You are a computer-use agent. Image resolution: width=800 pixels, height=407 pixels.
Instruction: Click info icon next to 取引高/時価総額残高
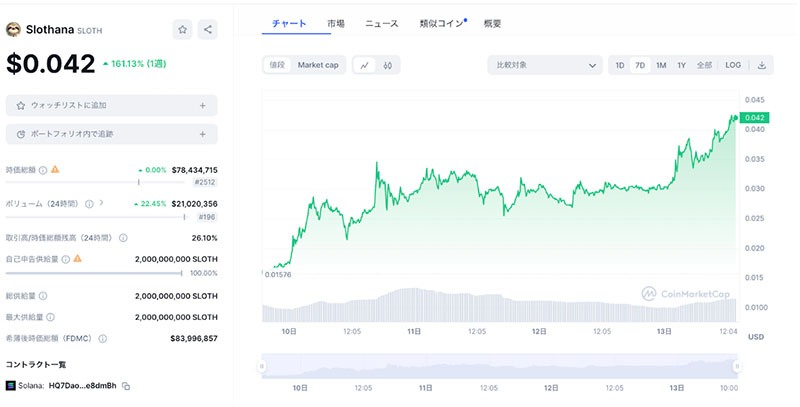tap(123, 238)
